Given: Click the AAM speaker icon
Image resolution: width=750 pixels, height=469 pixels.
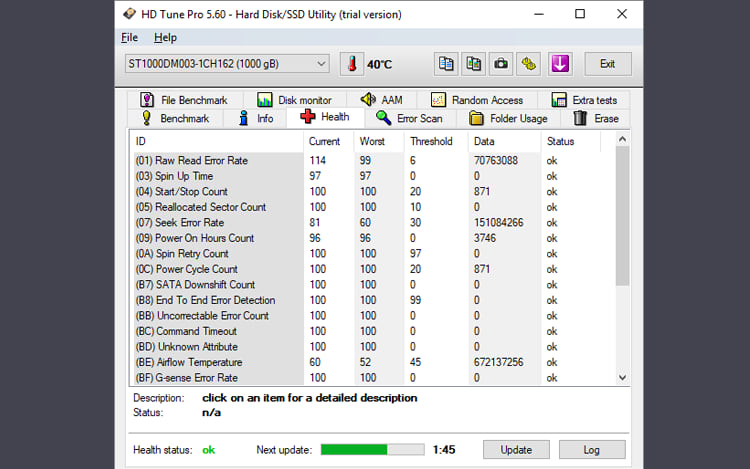Looking at the screenshot, I should coord(368,99).
